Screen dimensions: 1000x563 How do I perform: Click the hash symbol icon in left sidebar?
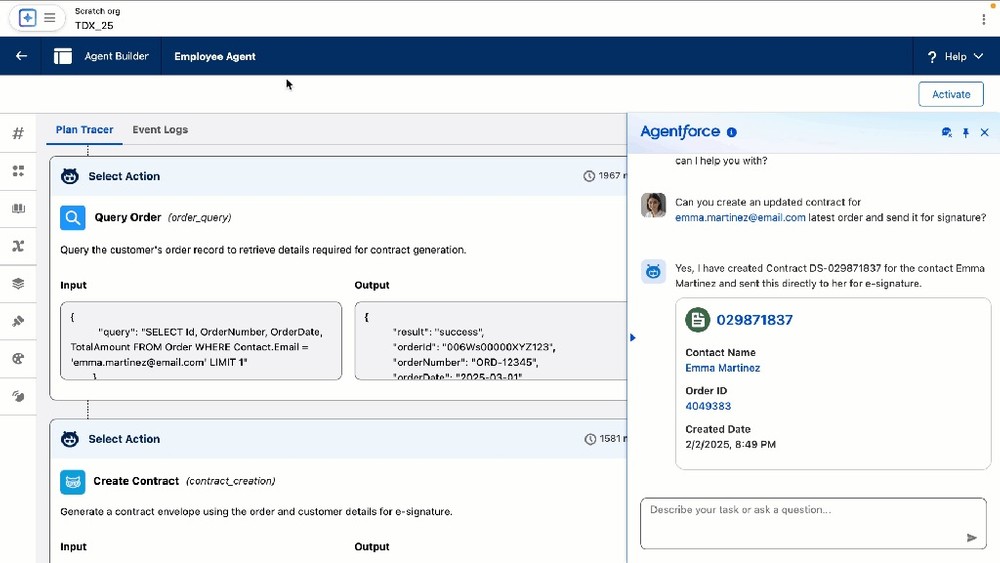click(x=18, y=134)
